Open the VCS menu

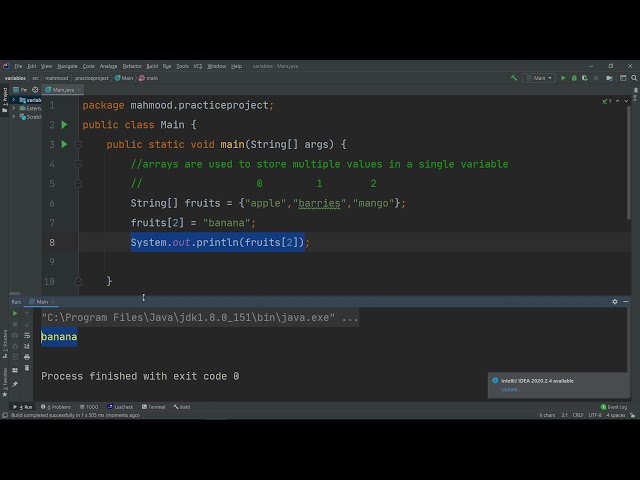point(198,66)
